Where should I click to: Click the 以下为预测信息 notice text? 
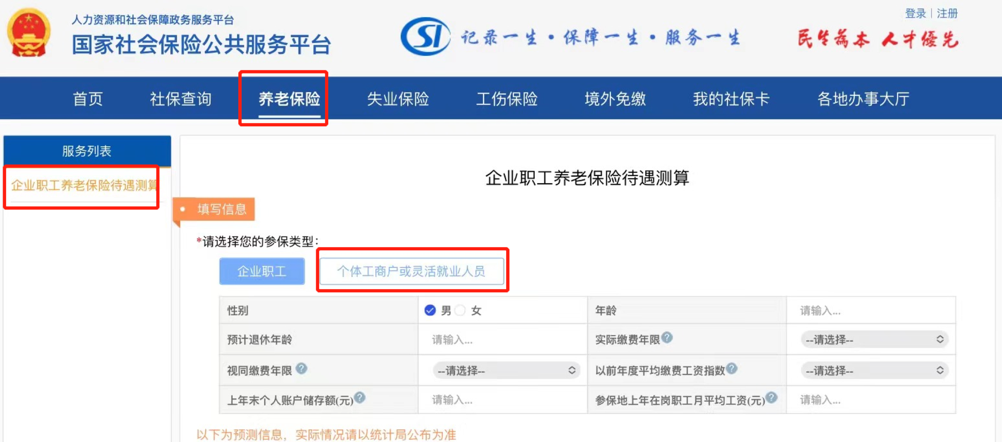click(x=326, y=435)
